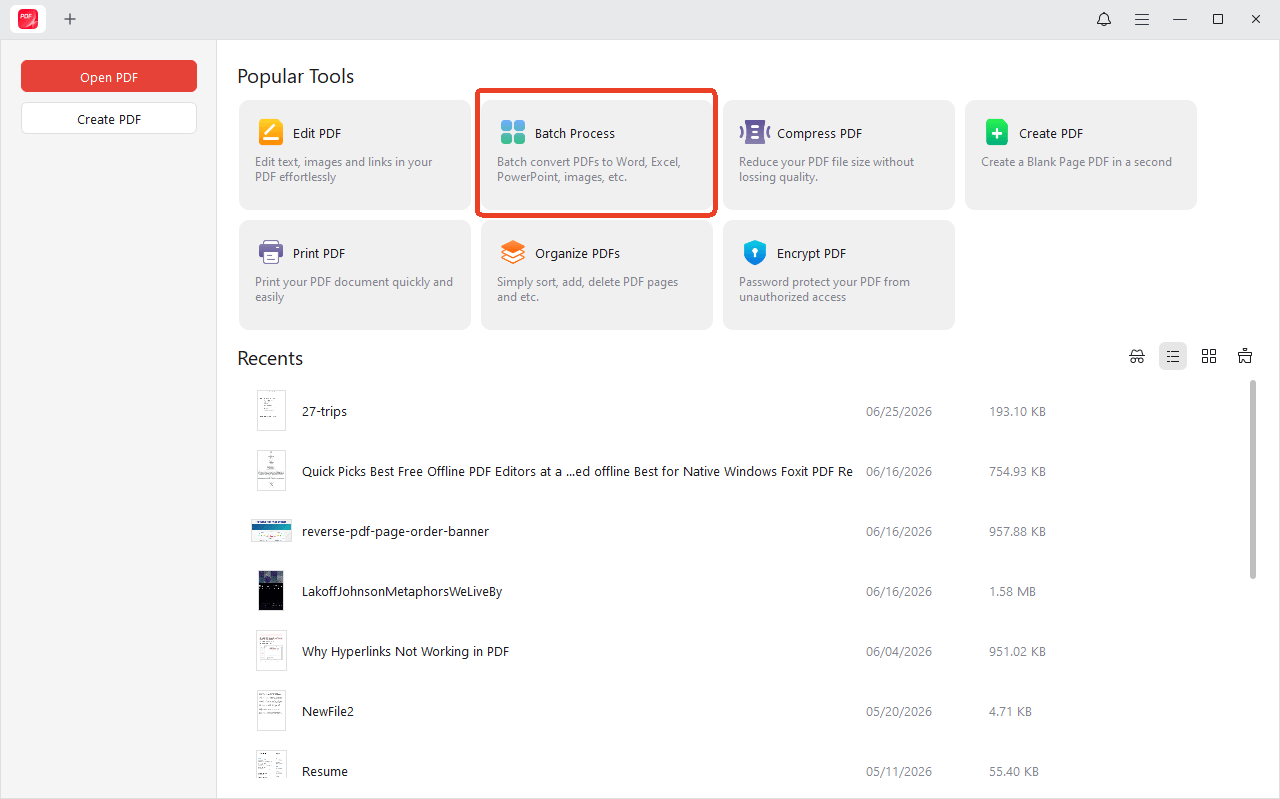Click the 957.88 KB size value
The image size is (1280, 799).
(x=1017, y=531)
